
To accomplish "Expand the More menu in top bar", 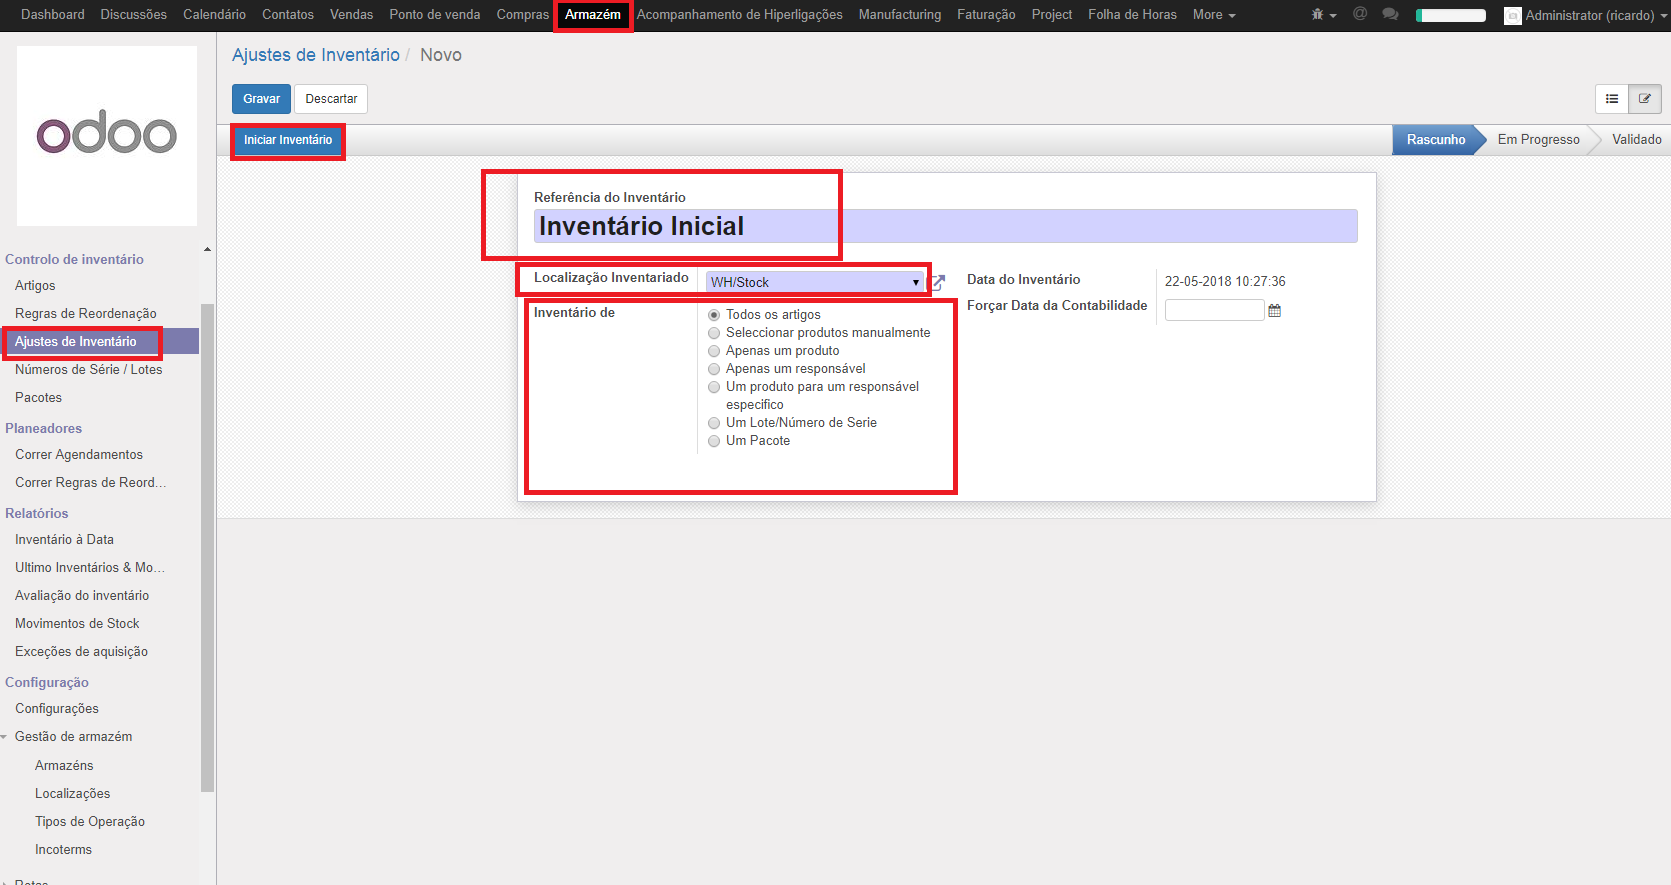I will 1214,15.
